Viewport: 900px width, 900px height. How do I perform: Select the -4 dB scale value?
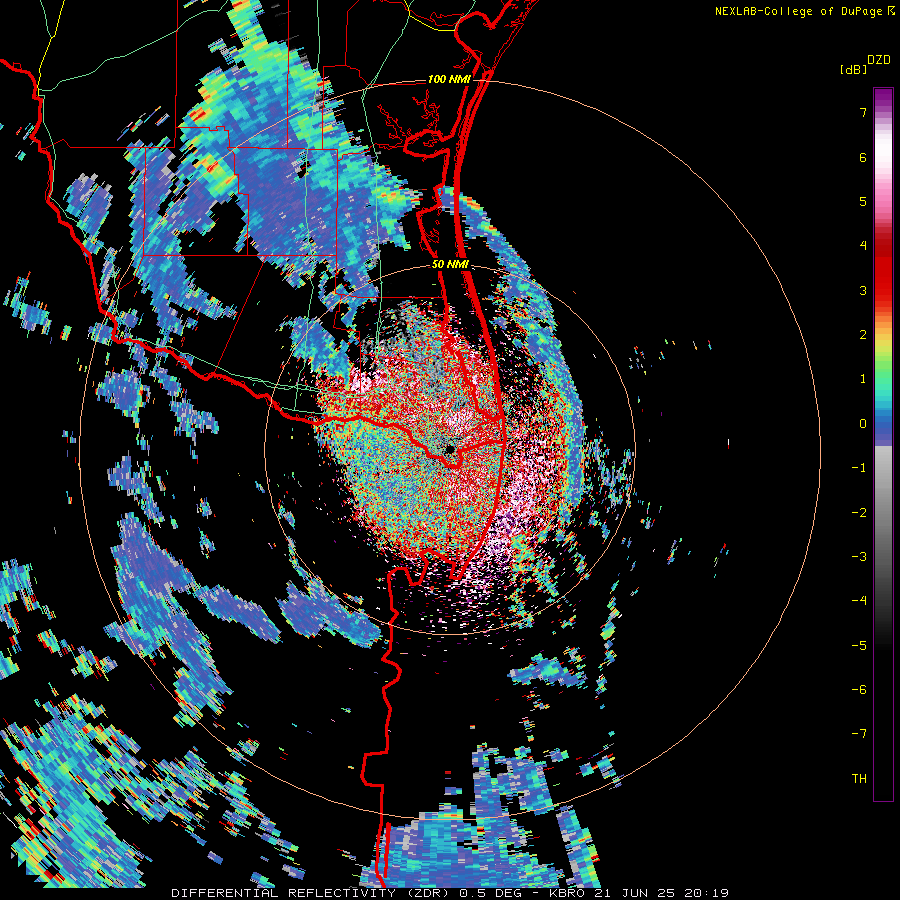pyautogui.click(x=859, y=601)
